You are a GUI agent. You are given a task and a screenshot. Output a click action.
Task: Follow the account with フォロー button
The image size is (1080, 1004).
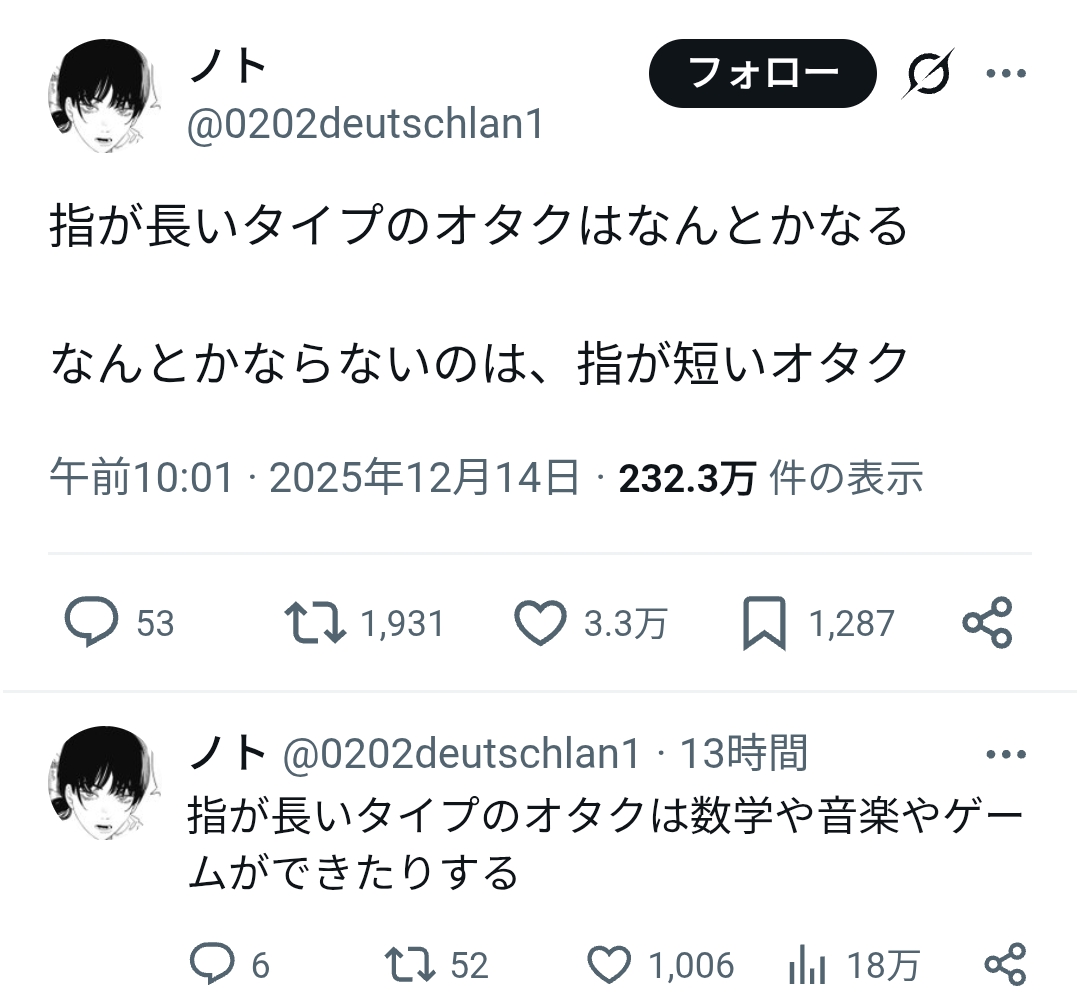pyautogui.click(x=762, y=73)
